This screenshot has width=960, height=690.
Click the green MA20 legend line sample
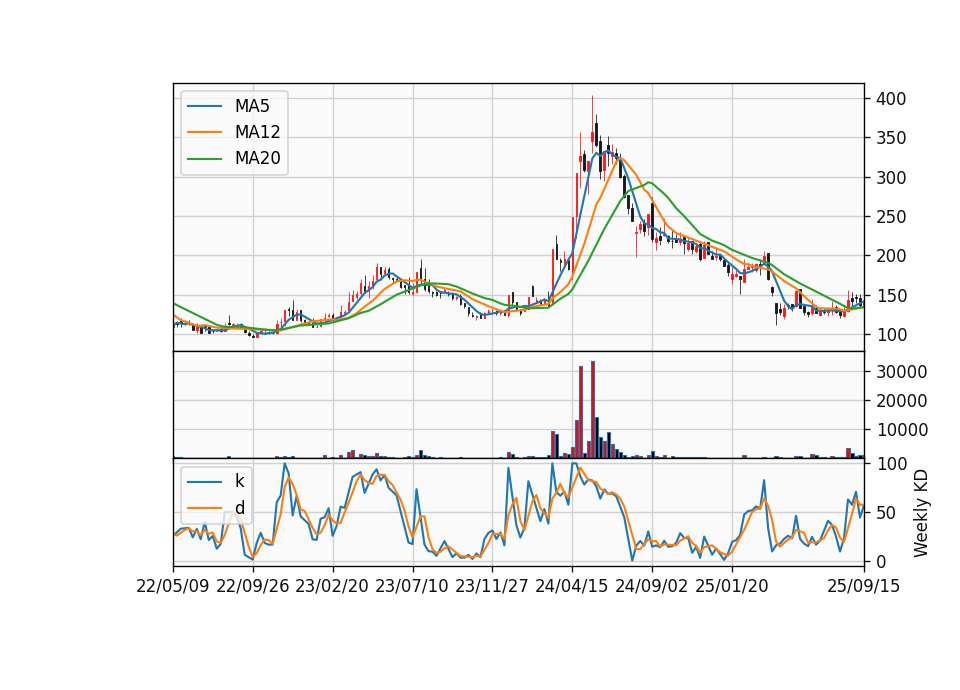tap(204, 159)
